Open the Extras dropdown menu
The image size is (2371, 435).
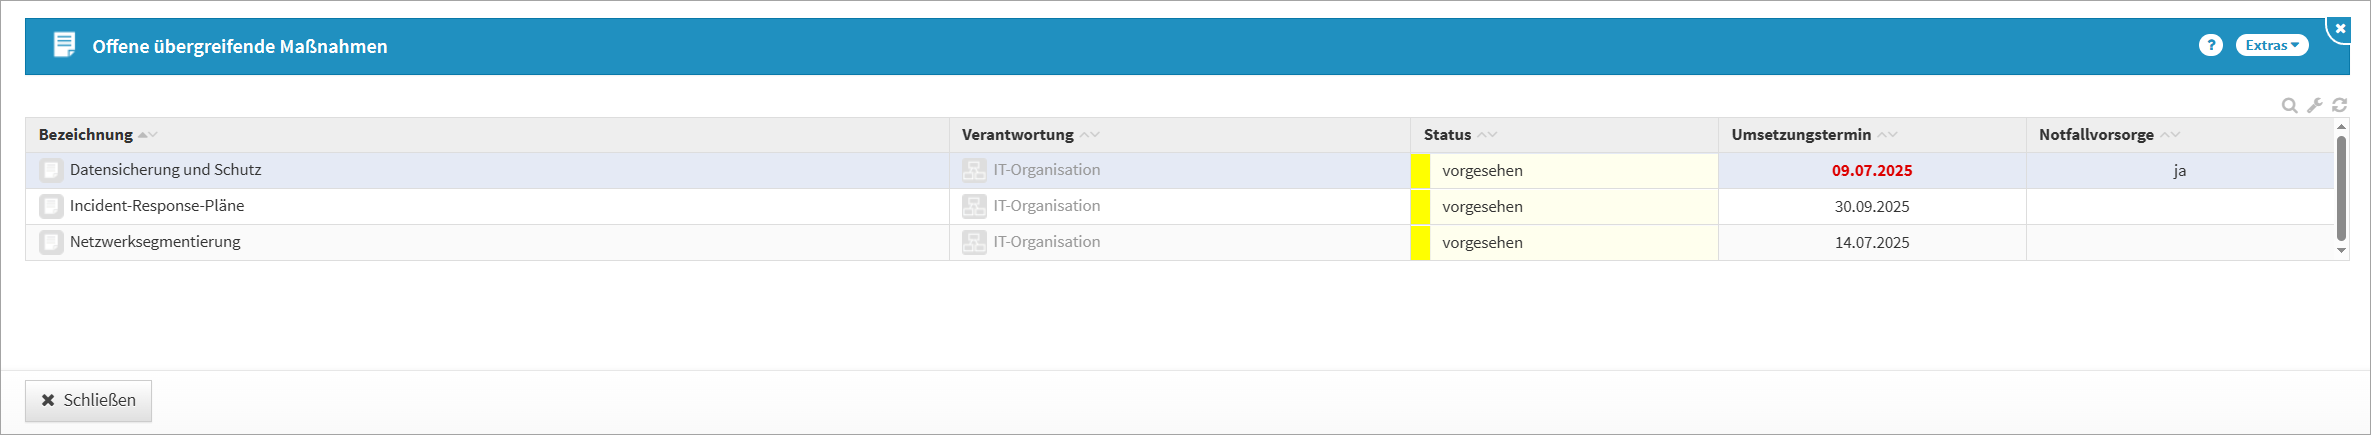point(2271,45)
